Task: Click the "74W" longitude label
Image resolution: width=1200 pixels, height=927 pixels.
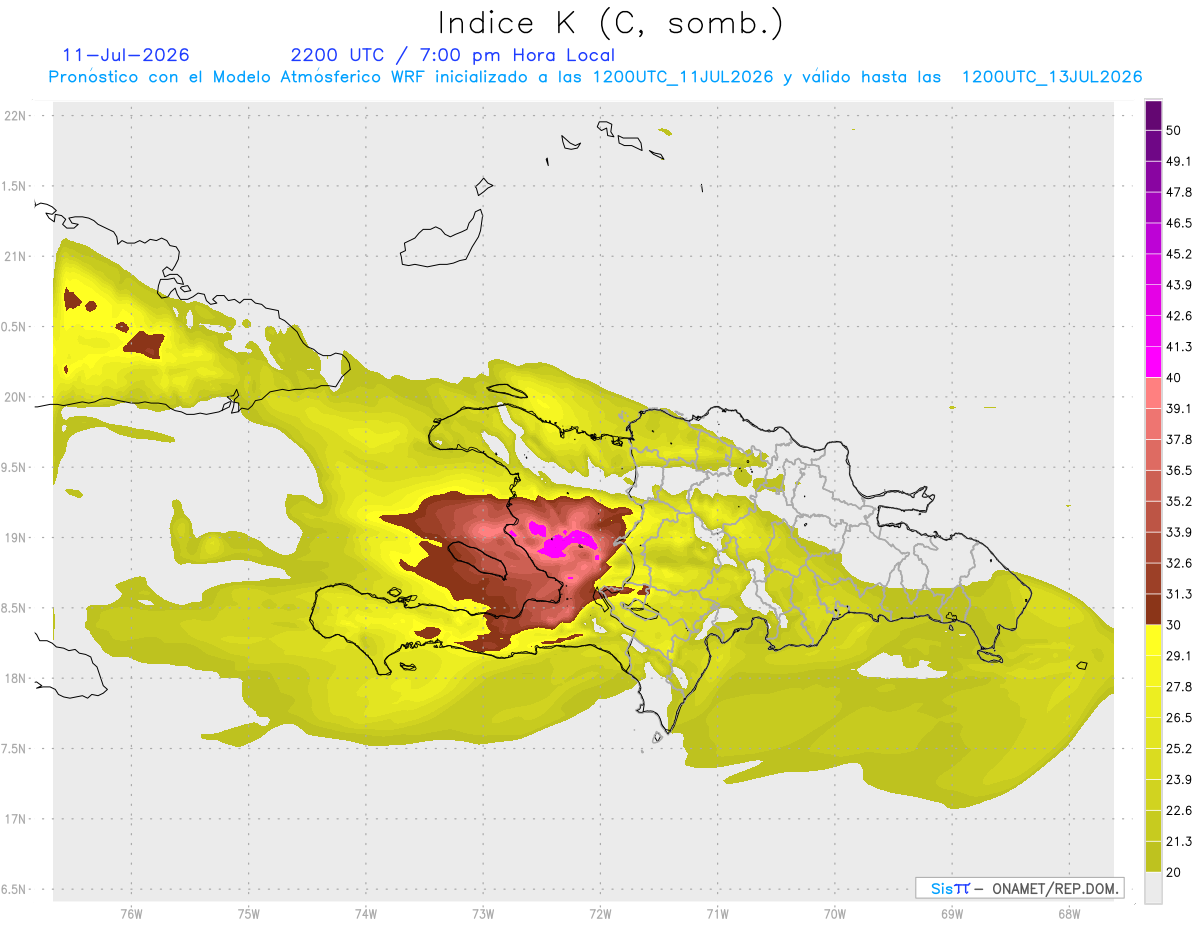Action: pos(366,913)
